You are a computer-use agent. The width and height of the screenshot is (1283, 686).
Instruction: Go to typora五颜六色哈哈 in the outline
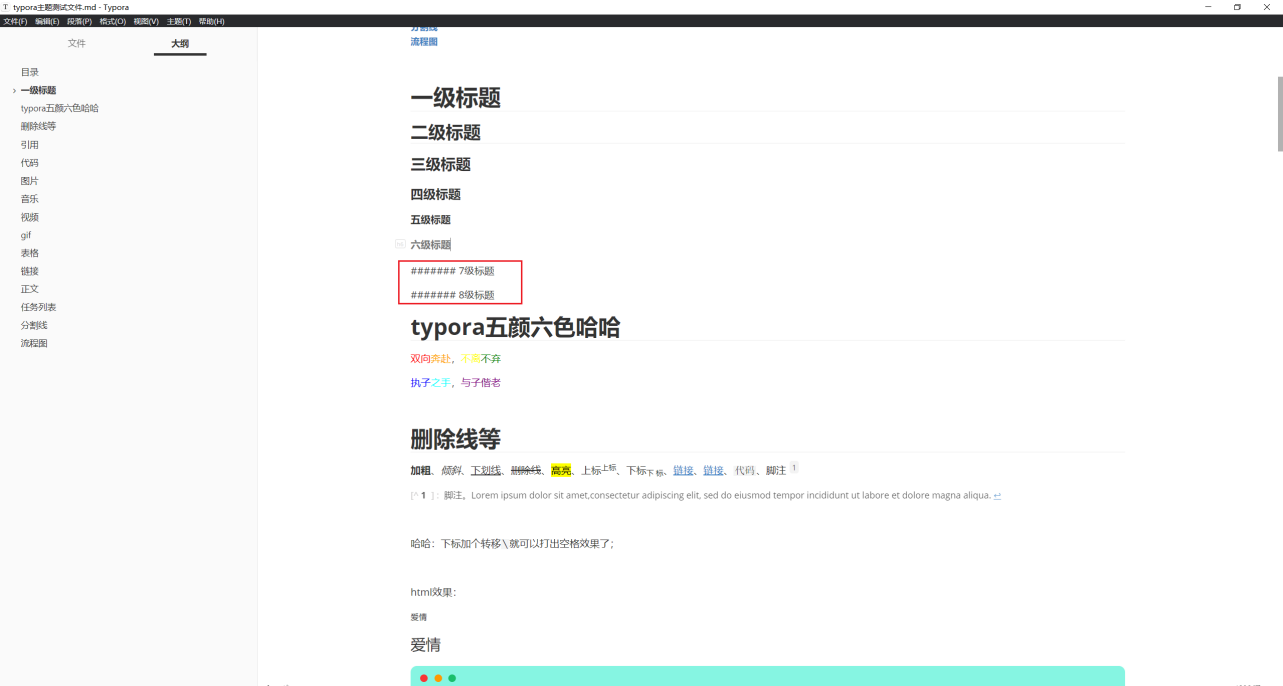coord(60,108)
